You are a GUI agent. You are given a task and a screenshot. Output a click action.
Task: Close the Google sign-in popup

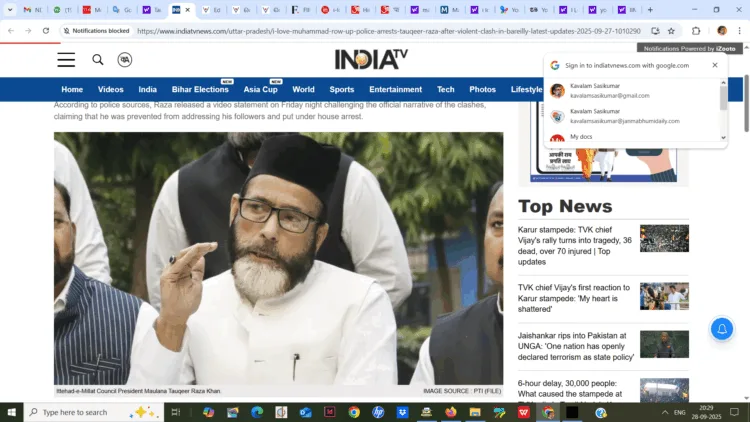pos(715,65)
